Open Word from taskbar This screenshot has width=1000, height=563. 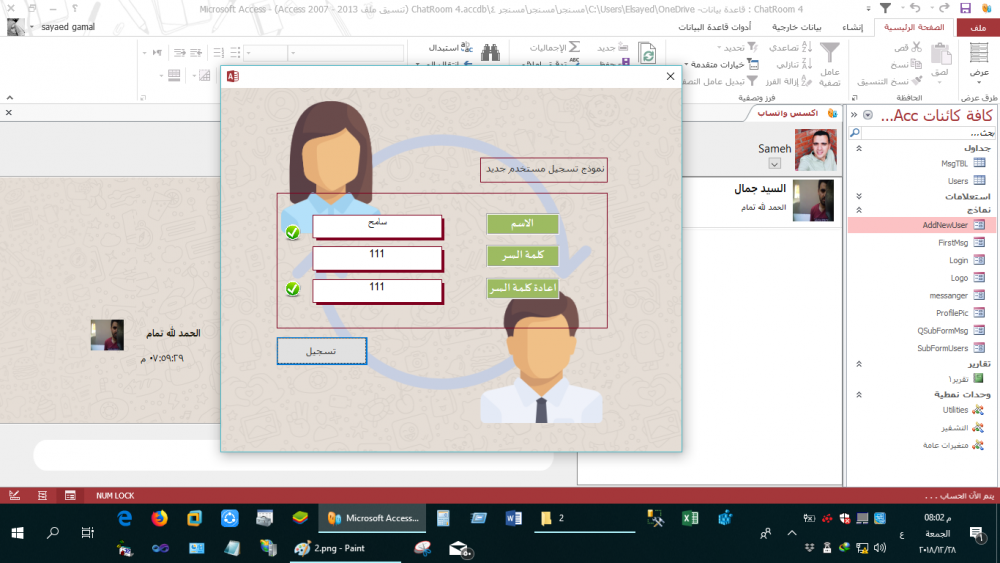tap(513, 518)
